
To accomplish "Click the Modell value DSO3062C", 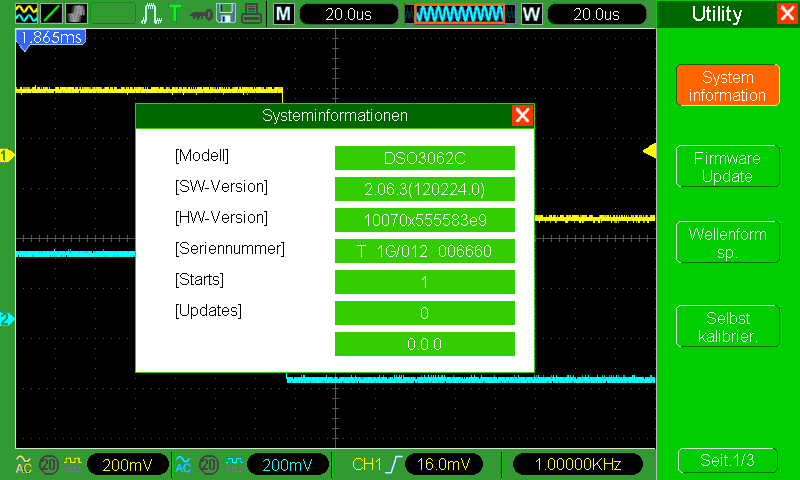I will pyautogui.click(x=424, y=158).
